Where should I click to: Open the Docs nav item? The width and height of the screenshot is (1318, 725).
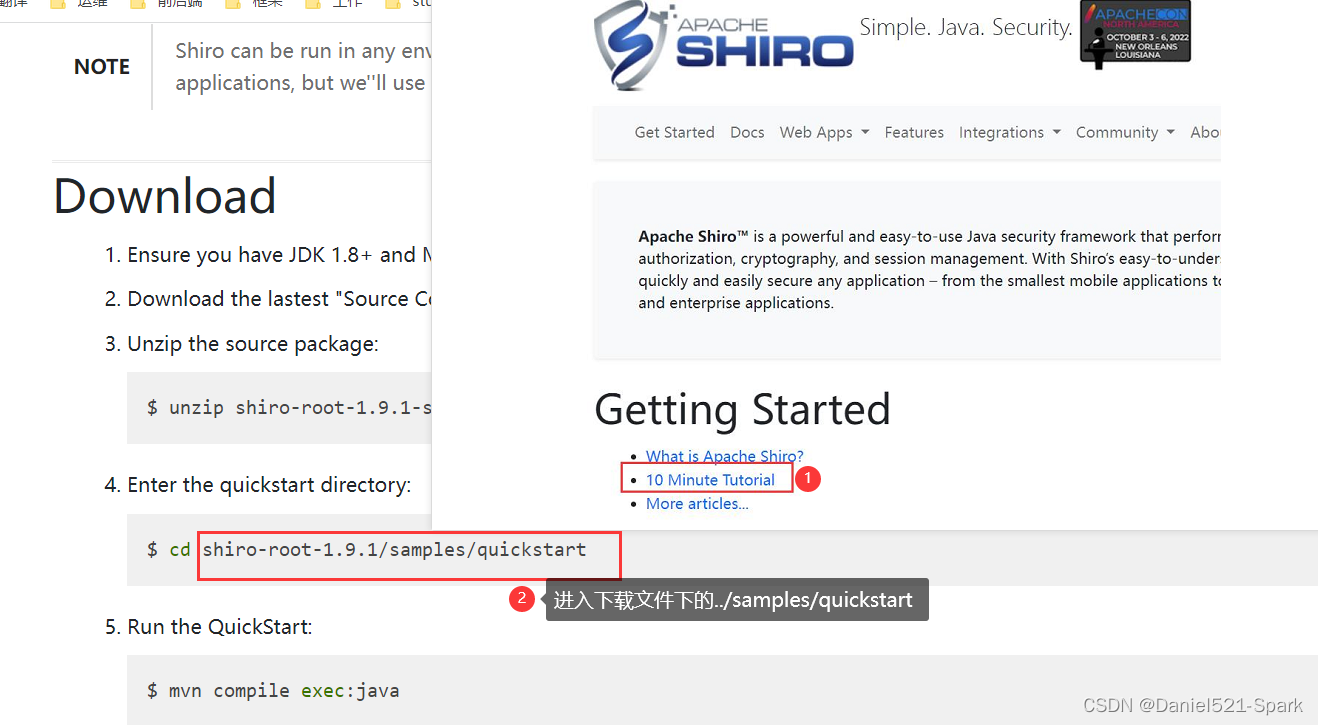click(x=747, y=132)
